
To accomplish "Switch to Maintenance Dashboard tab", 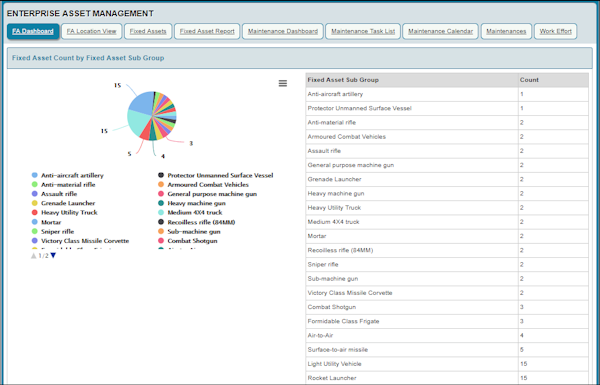I will point(283,31).
